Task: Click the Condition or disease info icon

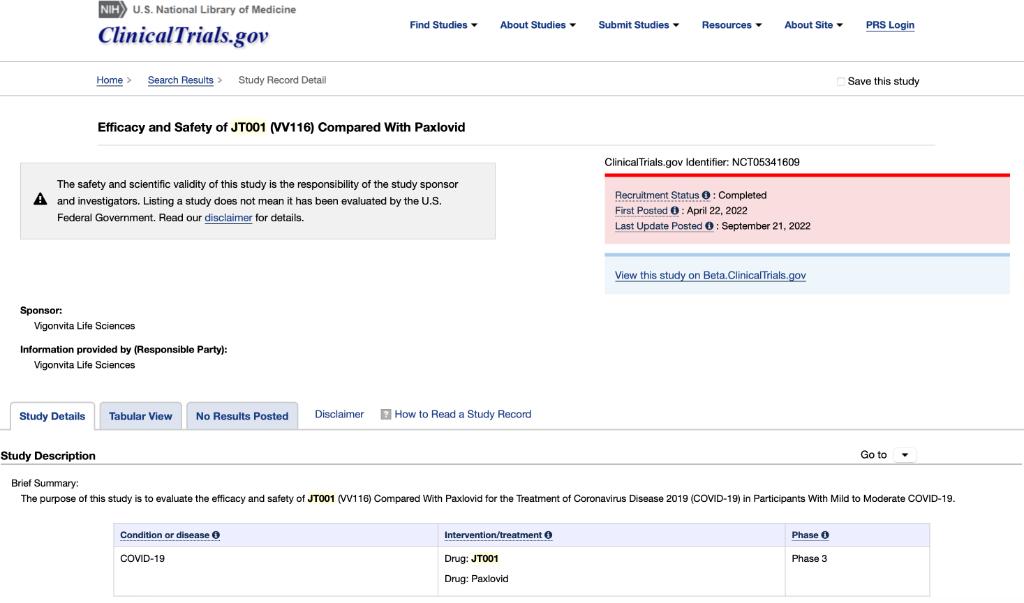Action: click(216, 535)
